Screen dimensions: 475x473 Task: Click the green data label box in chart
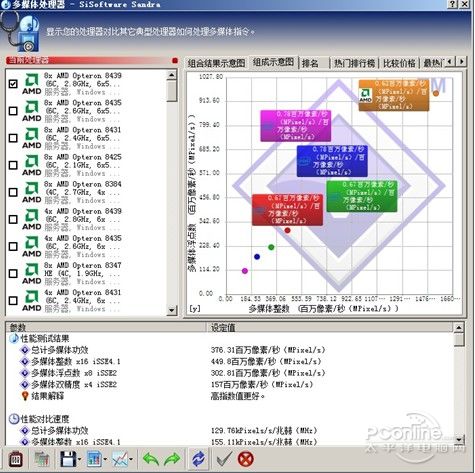362,196
